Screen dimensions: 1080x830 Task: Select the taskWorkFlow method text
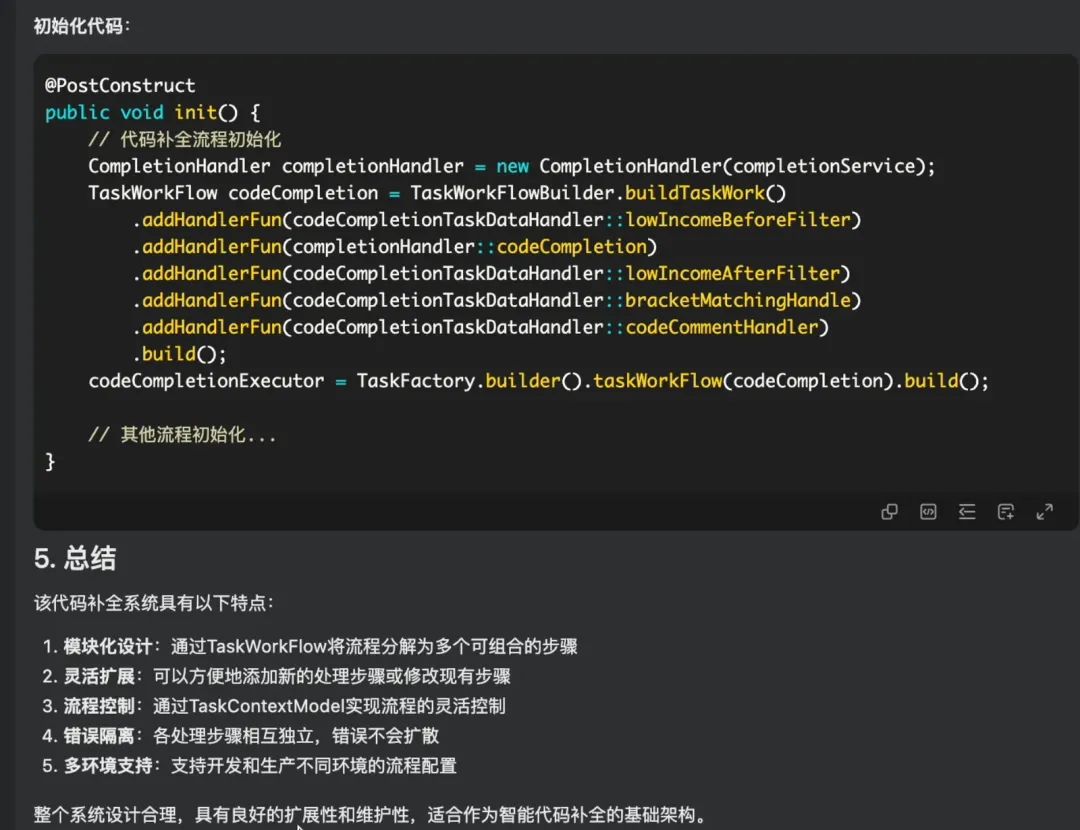click(x=659, y=380)
